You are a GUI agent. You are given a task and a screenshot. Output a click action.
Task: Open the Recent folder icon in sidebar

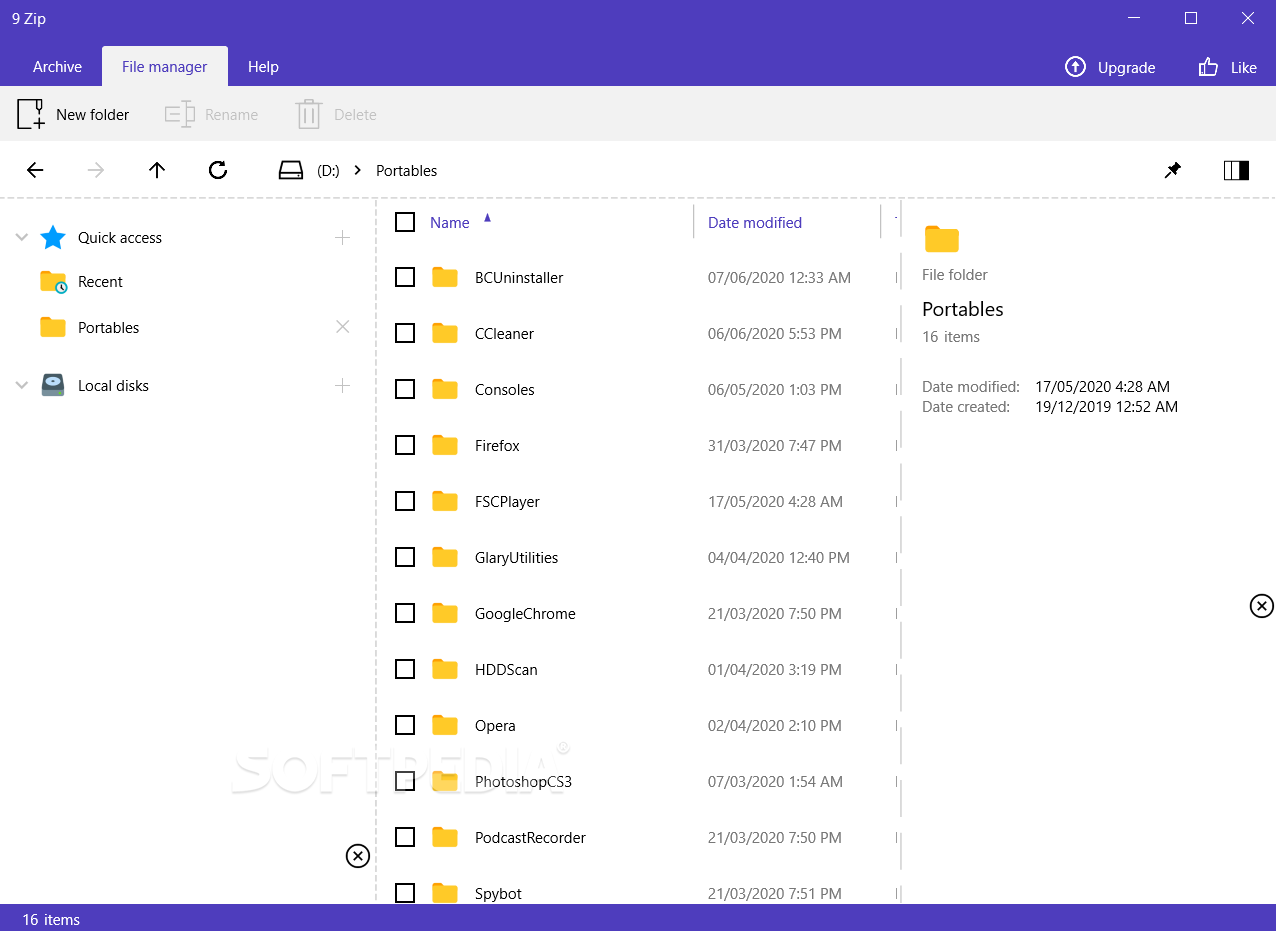point(53,282)
